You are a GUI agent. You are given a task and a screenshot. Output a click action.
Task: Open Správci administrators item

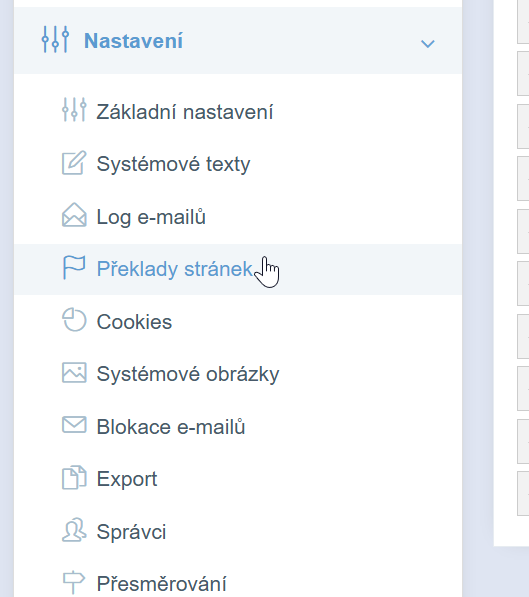(131, 532)
